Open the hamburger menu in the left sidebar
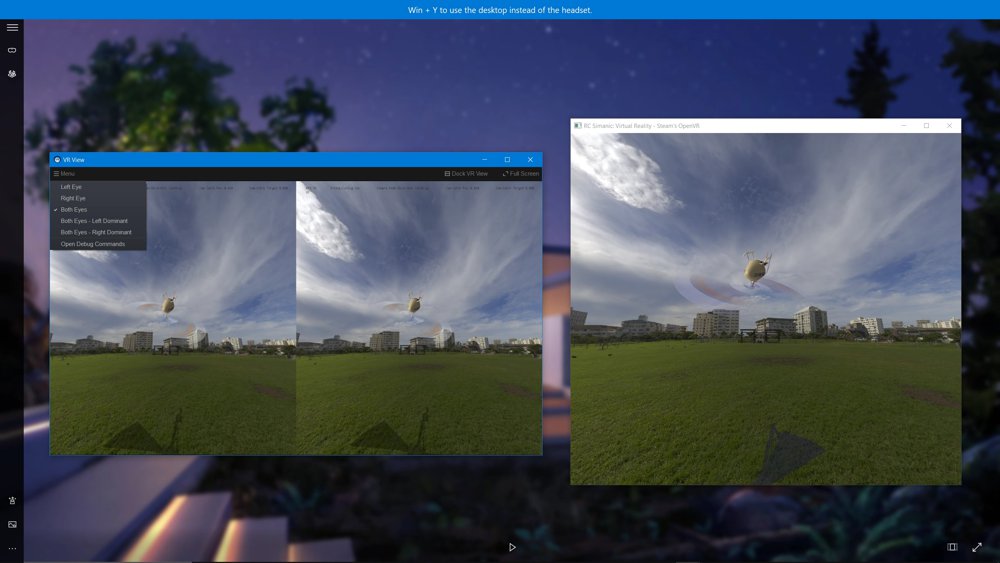Image resolution: width=1000 pixels, height=563 pixels. pos(12,27)
